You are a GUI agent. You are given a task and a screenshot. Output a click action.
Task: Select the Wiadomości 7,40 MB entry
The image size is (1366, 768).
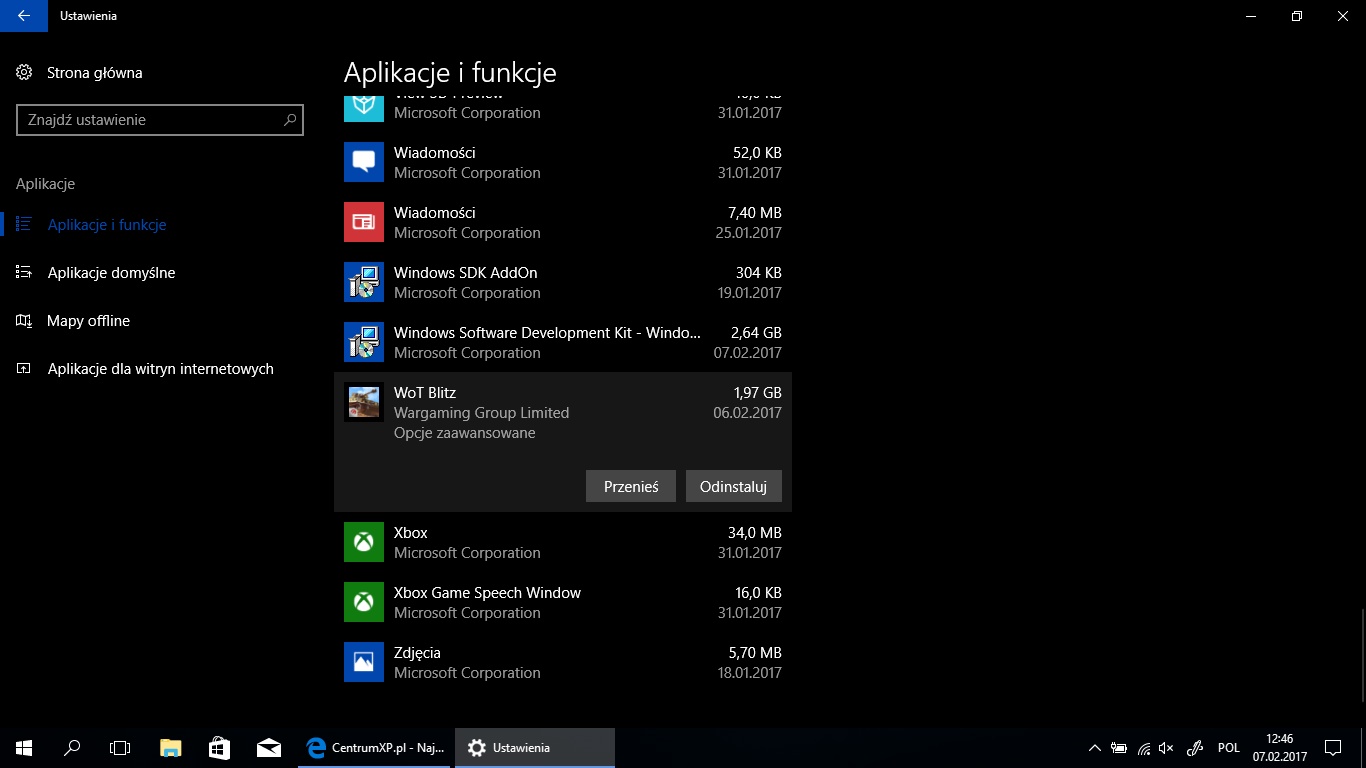pyautogui.click(x=563, y=222)
